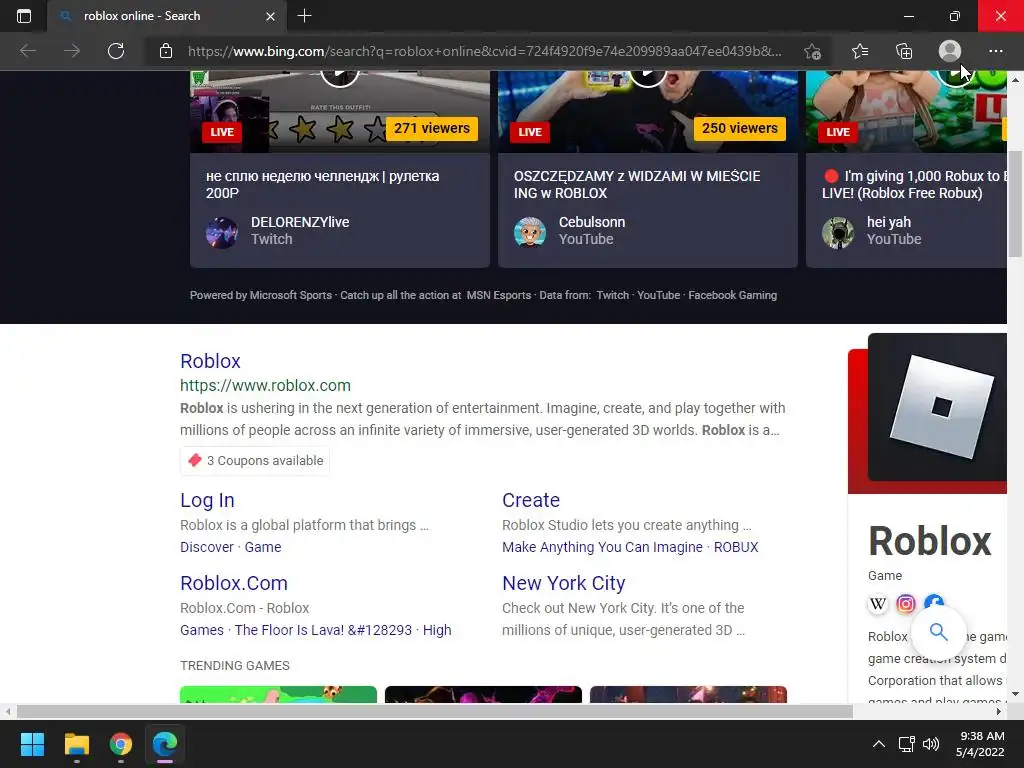Visit https://www.roblox.com green URL

(265, 385)
